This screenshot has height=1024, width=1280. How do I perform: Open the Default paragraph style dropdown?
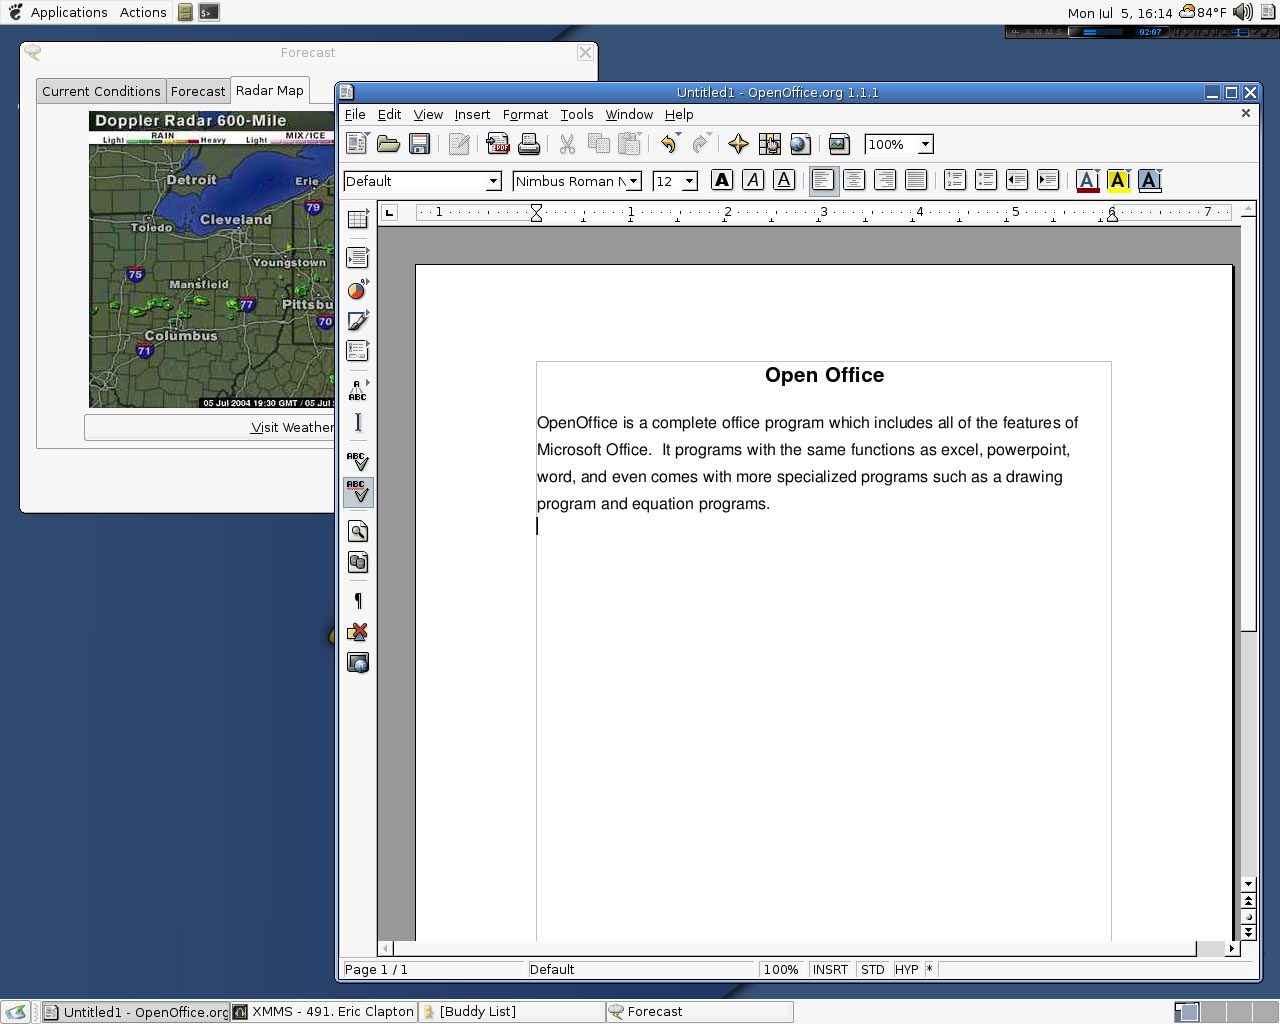(x=493, y=181)
